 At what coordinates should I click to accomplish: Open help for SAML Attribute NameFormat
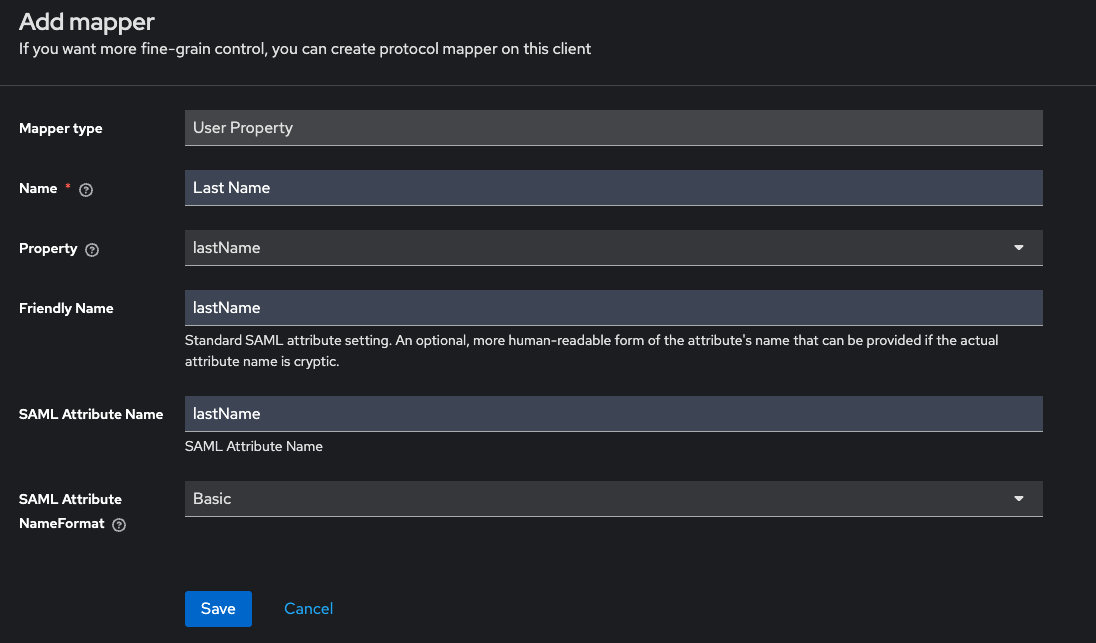tap(119, 524)
